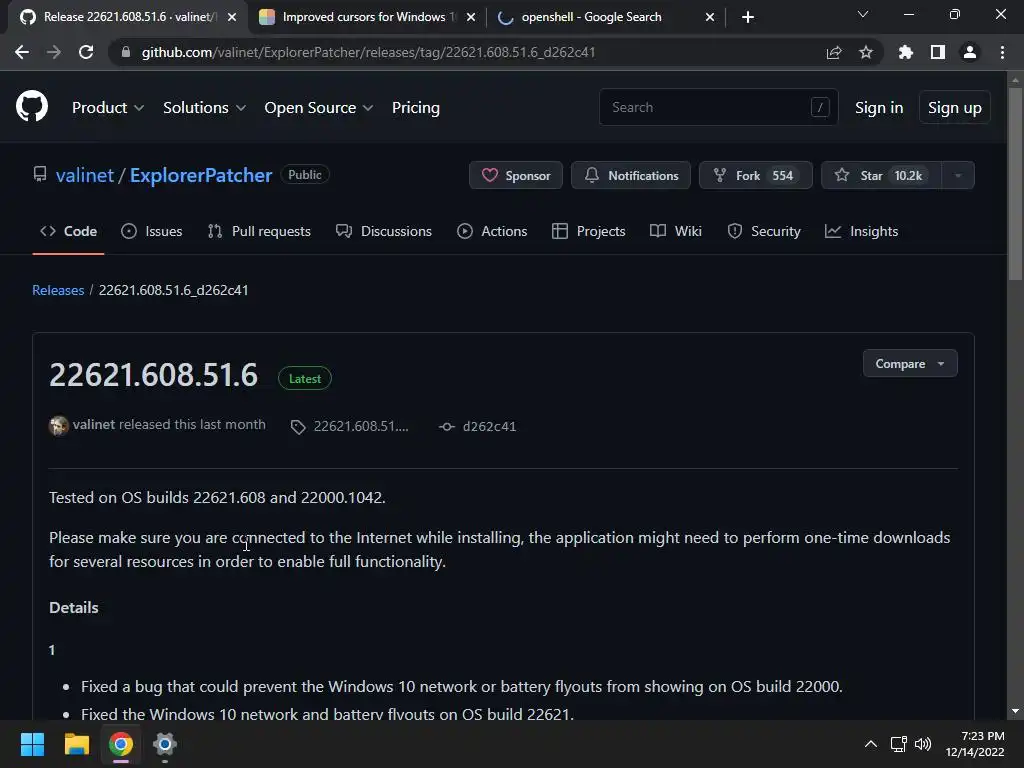This screenshot has height=768, width=1024.
Task: Click Chrome icon in taskbar
Action: coord(121,744)
